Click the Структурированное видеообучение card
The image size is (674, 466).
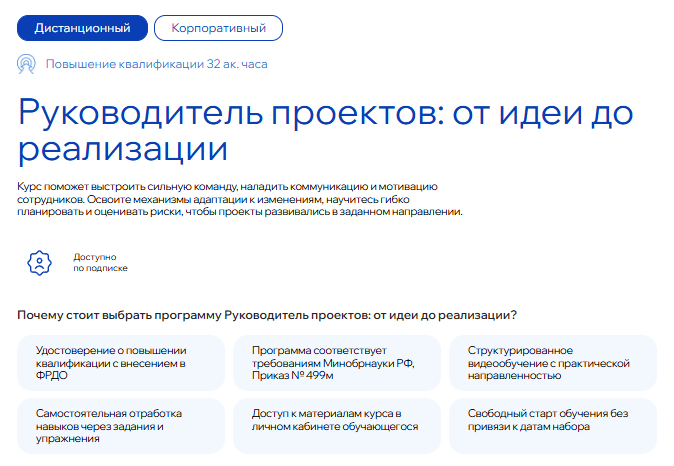point(553,362)
